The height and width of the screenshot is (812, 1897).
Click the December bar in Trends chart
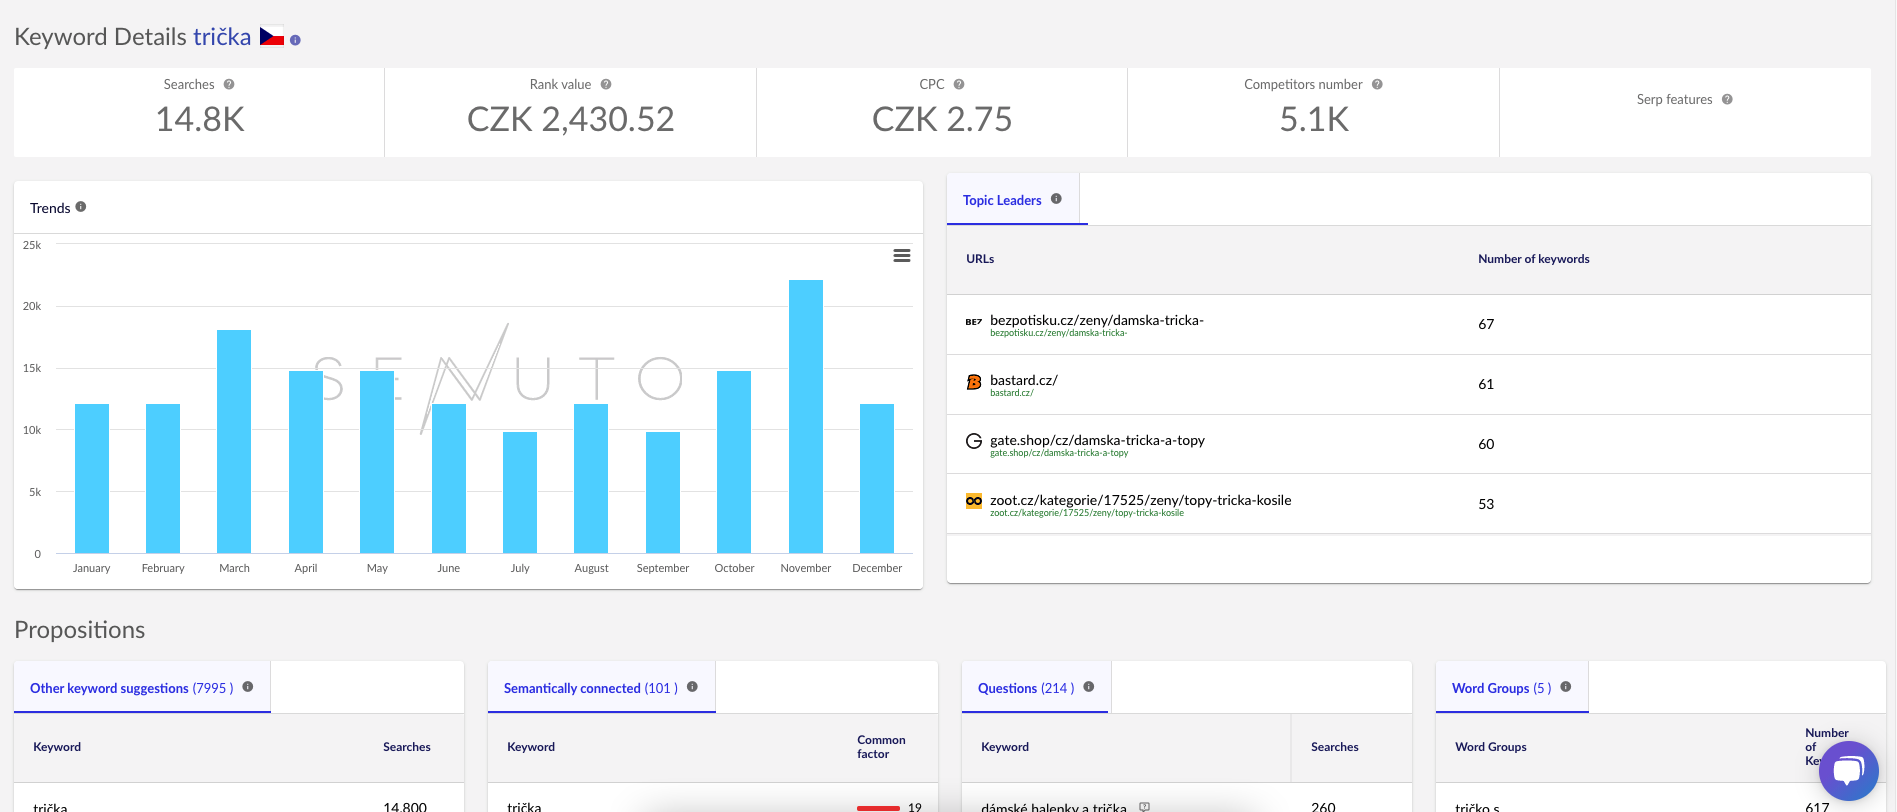(877, 478)
